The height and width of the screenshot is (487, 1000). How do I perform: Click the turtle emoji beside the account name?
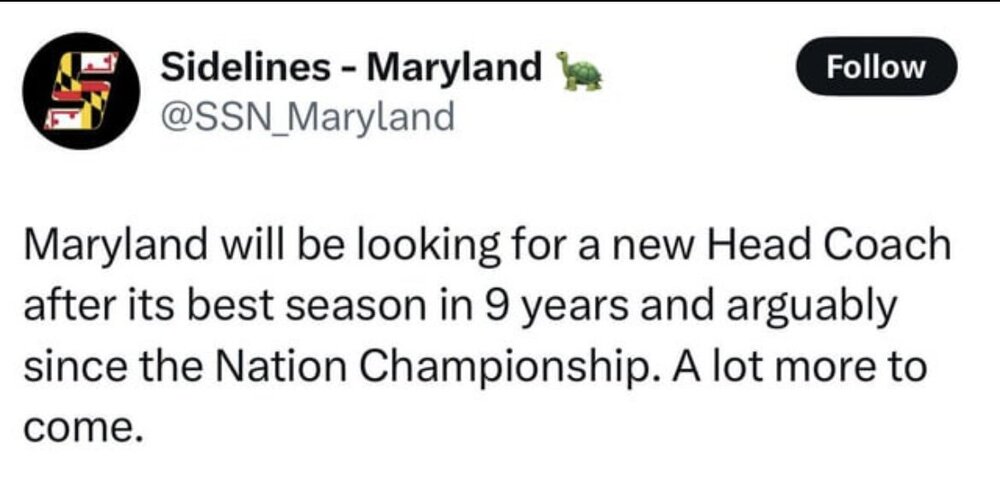click(580, 70)
